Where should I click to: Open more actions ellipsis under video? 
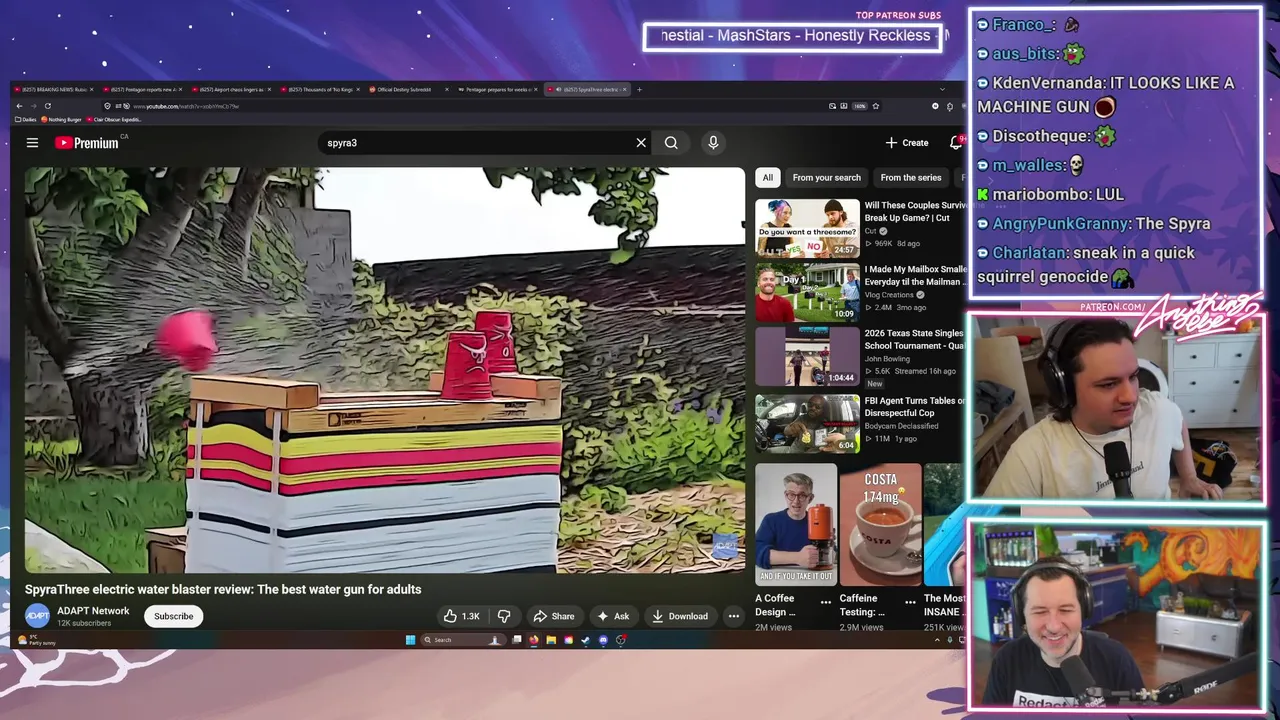pos(733,616)
